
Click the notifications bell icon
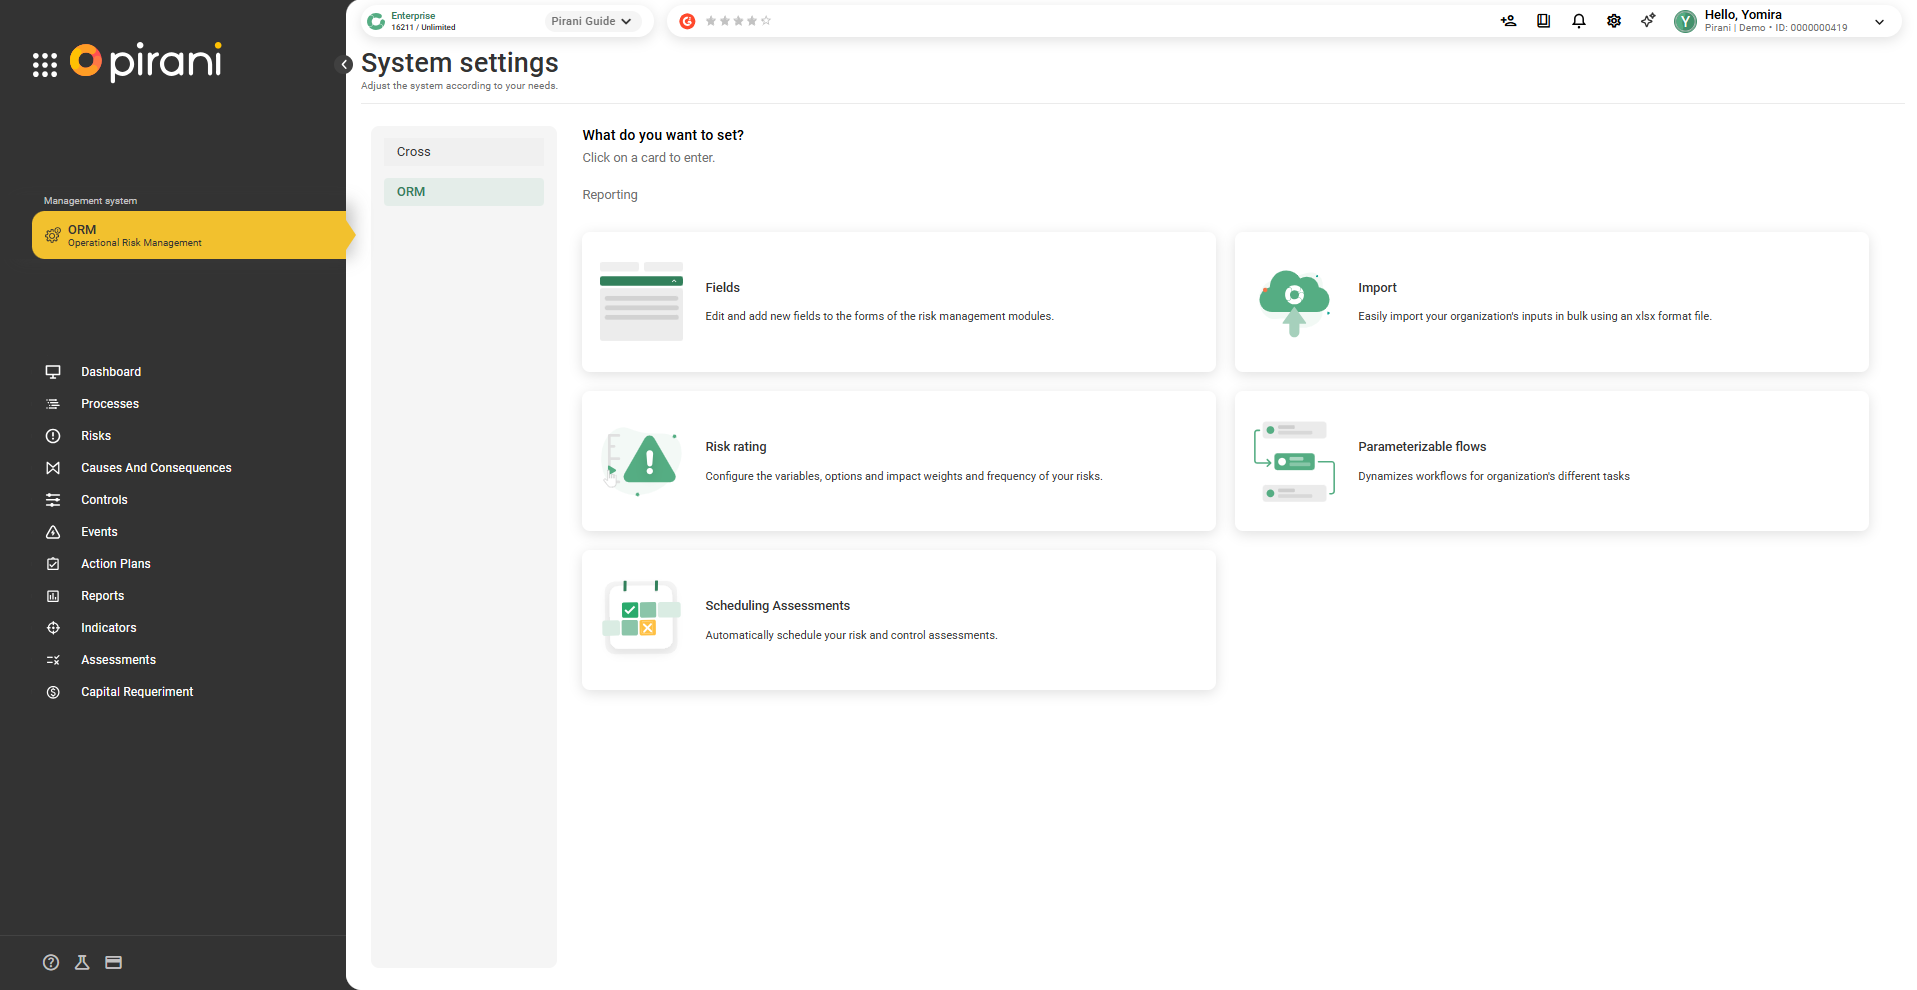(x=1578, y=21)
